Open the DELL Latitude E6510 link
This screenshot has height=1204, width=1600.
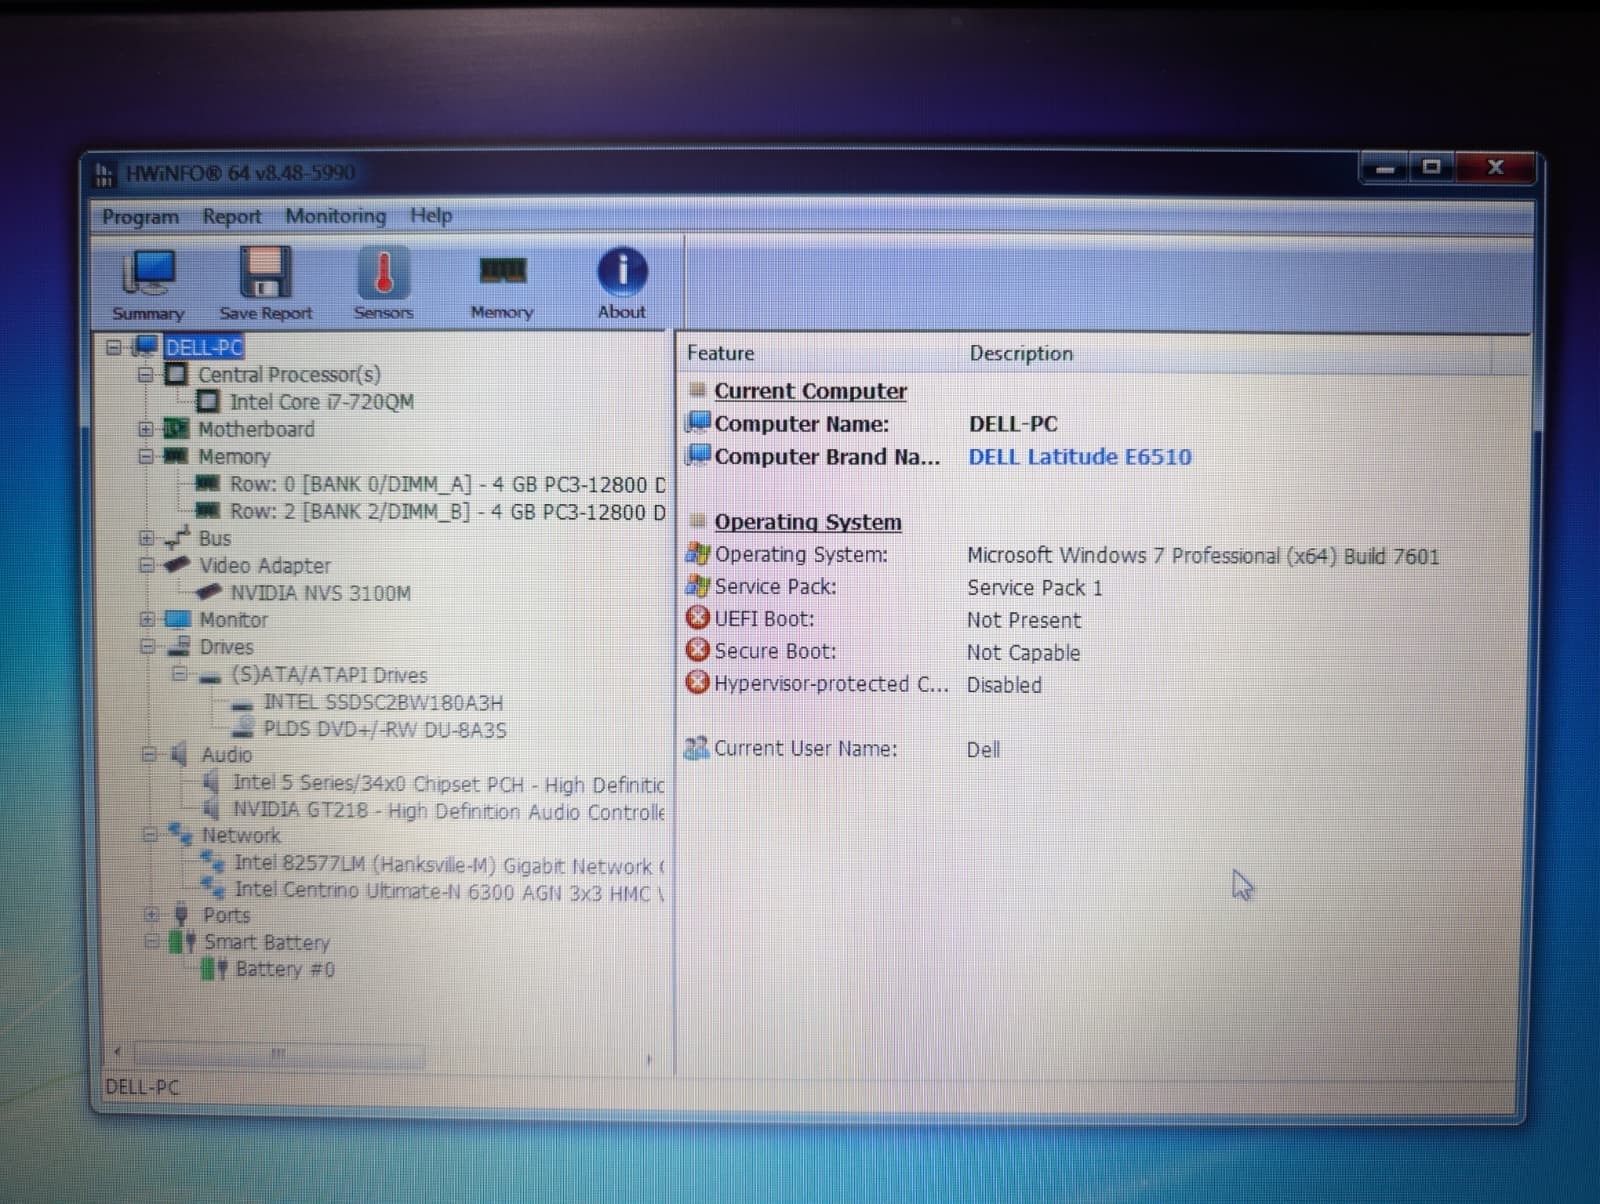[x=1080, y=457]
